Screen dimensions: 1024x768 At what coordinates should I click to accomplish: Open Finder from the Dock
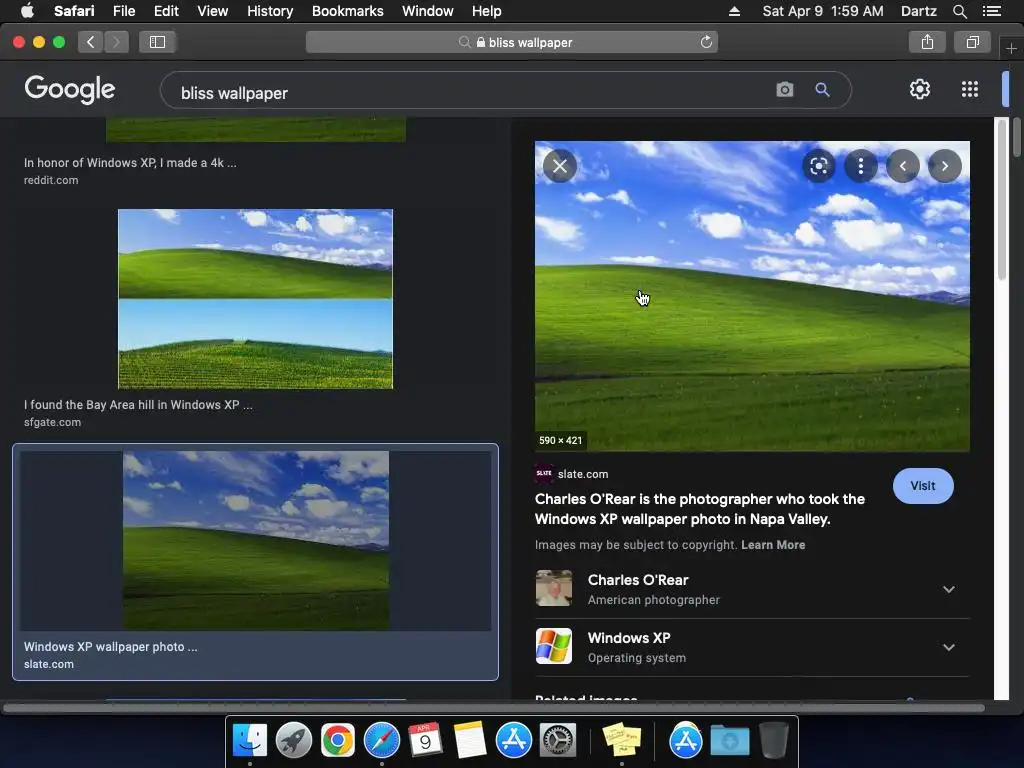(x=250, y=740)
